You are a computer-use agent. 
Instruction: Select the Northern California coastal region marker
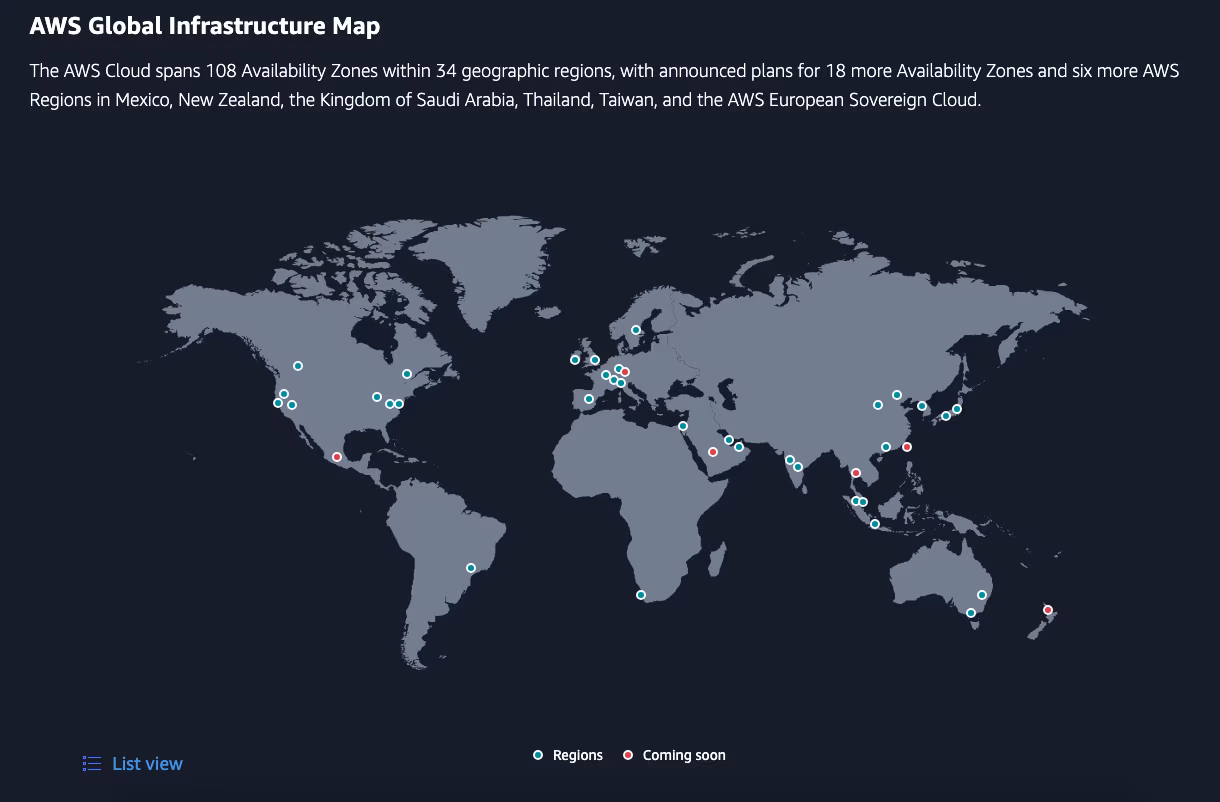tap(278, 403)
